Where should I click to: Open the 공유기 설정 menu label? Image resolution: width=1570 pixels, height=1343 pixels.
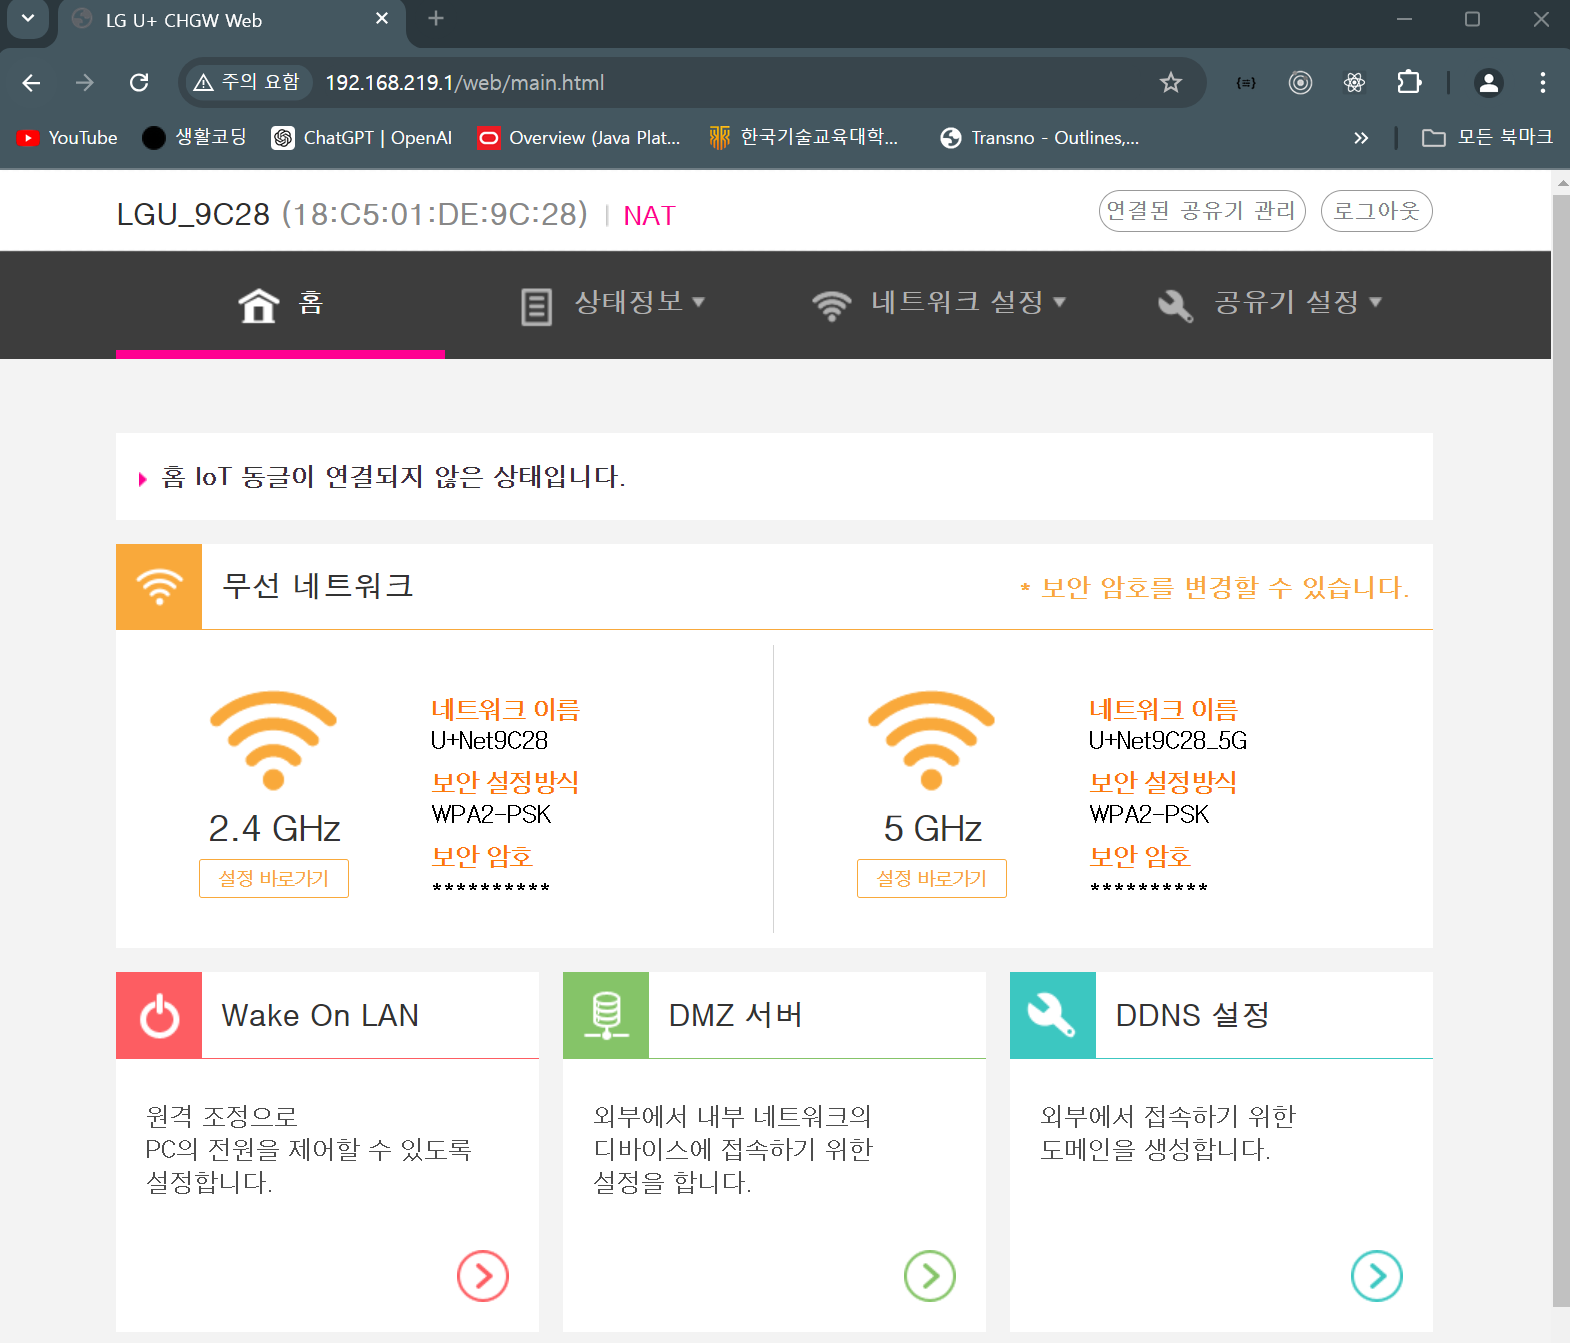(1287, 302)
